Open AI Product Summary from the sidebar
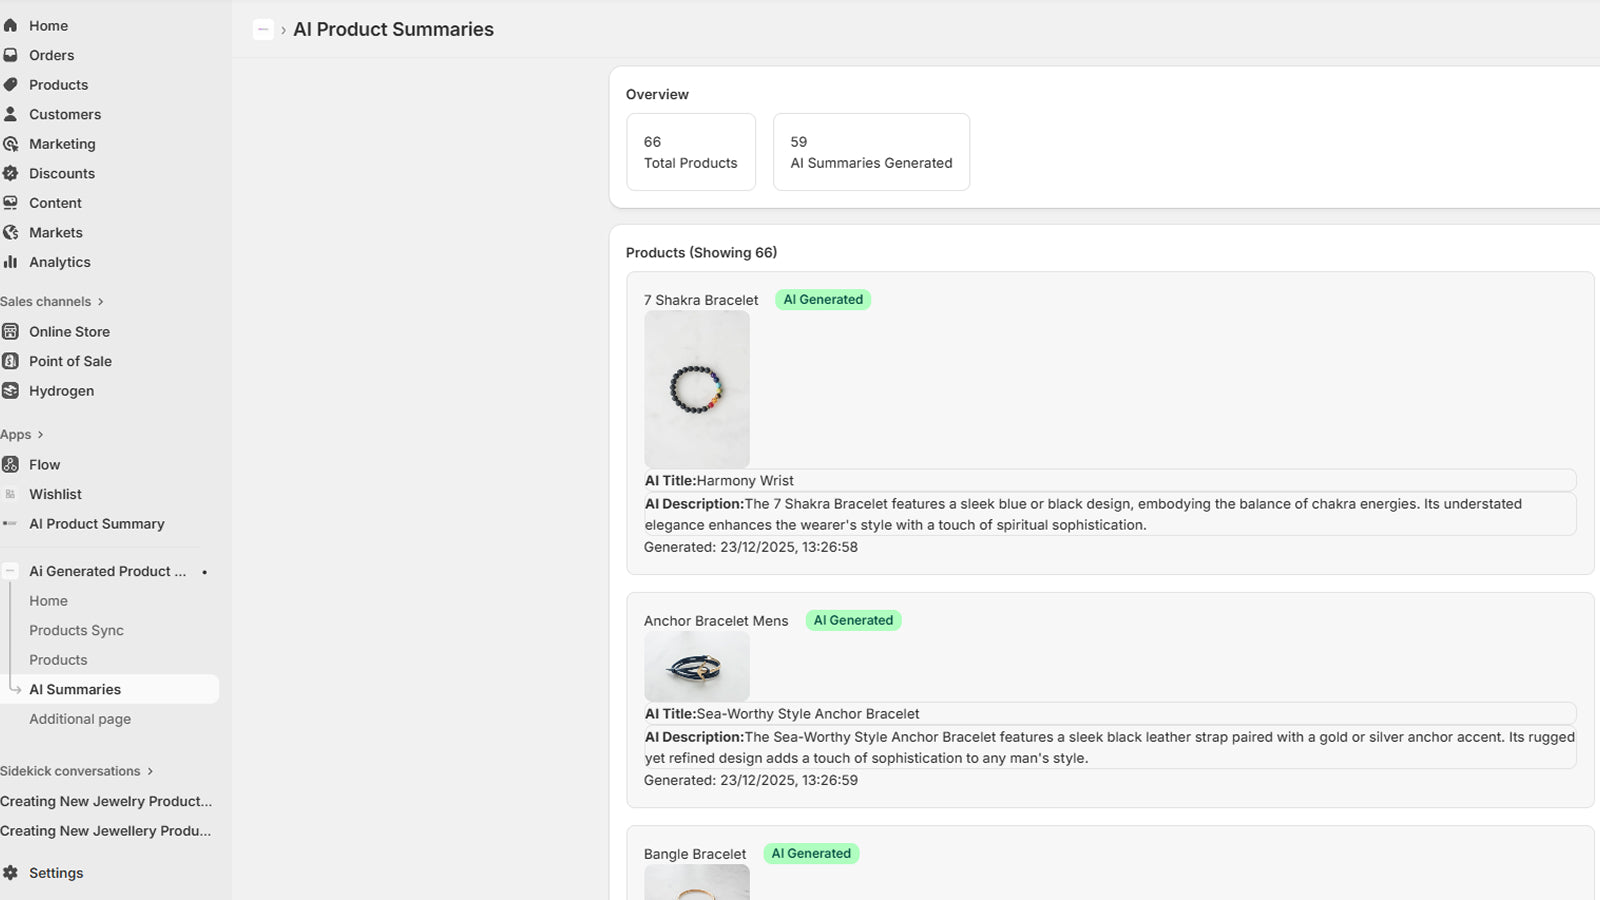Screen dimensions: 1600x900 [x=97, y=523]
